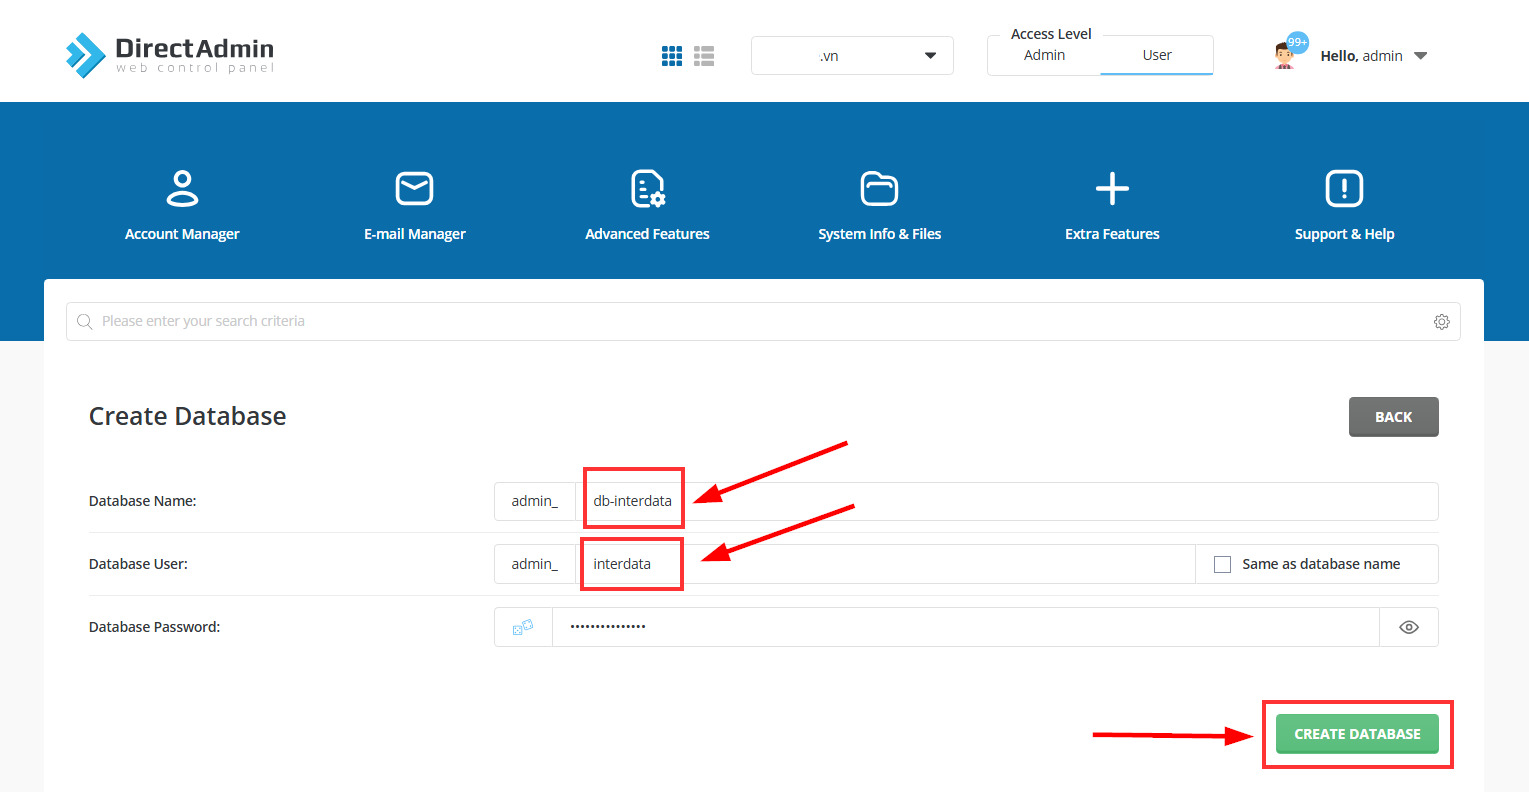Switch to grid icon view
Screen dimensions: 1529x792
point(672,56)
